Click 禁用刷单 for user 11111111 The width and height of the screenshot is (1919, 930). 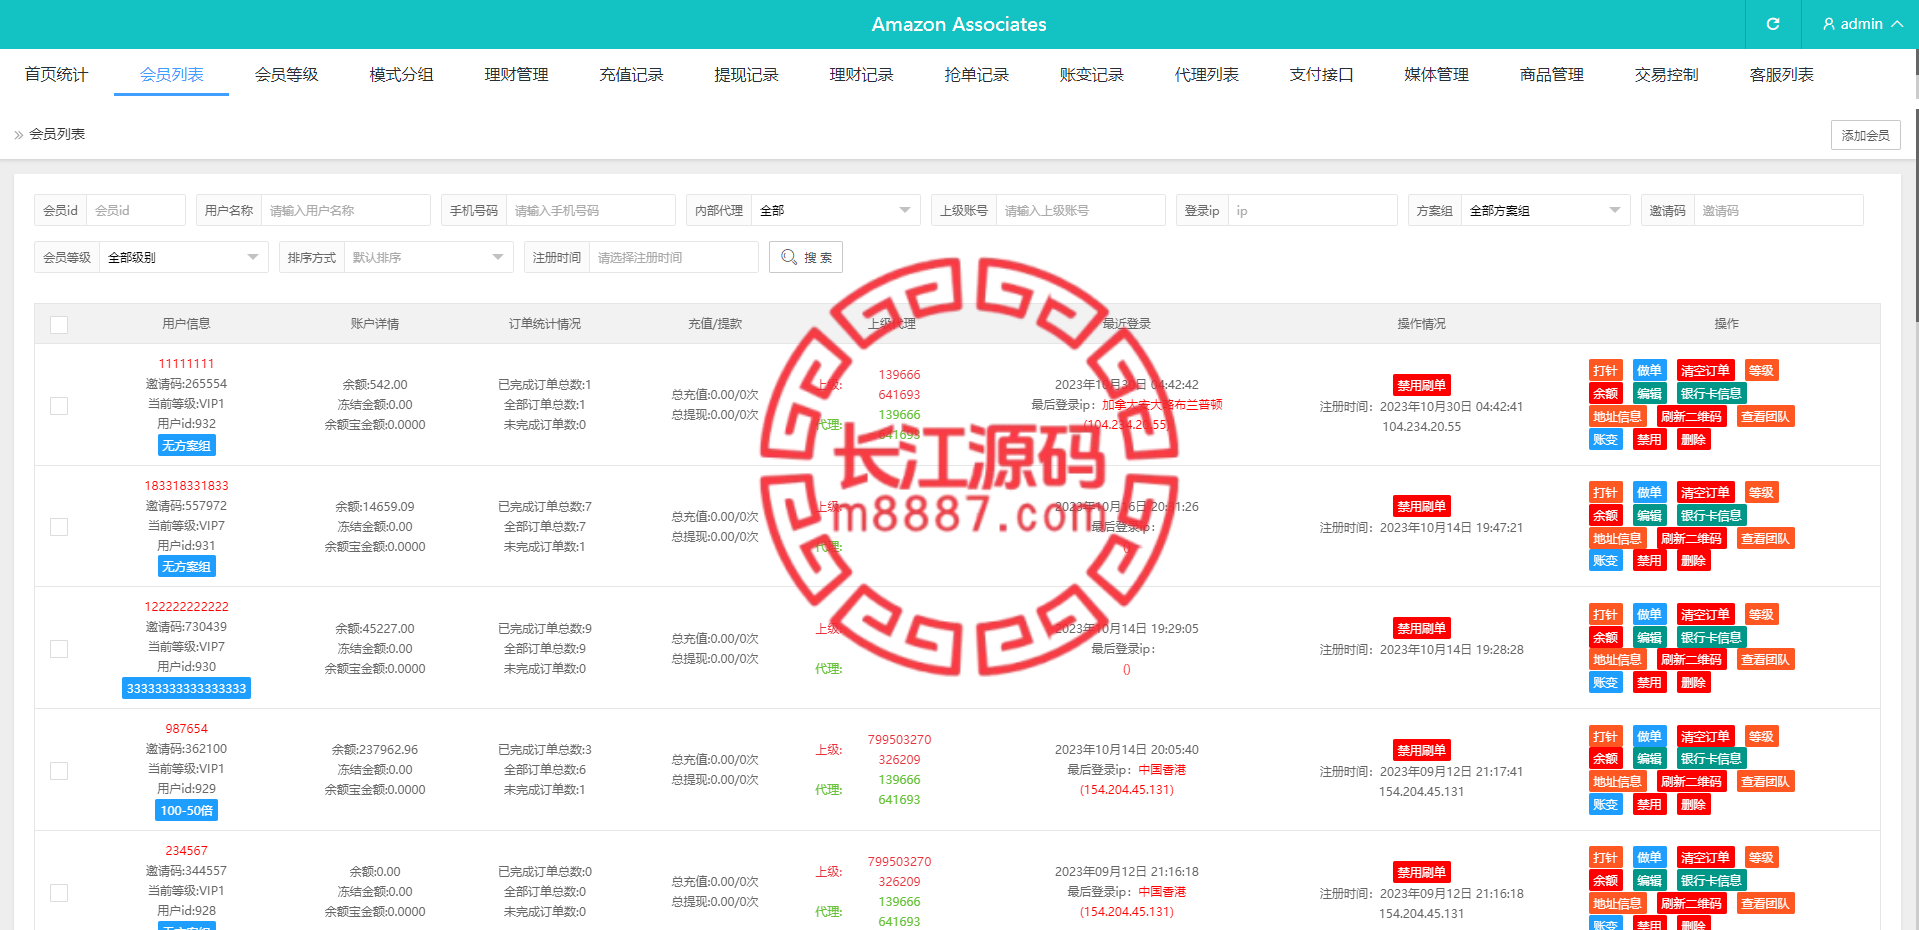click(x=1421, y=385)
